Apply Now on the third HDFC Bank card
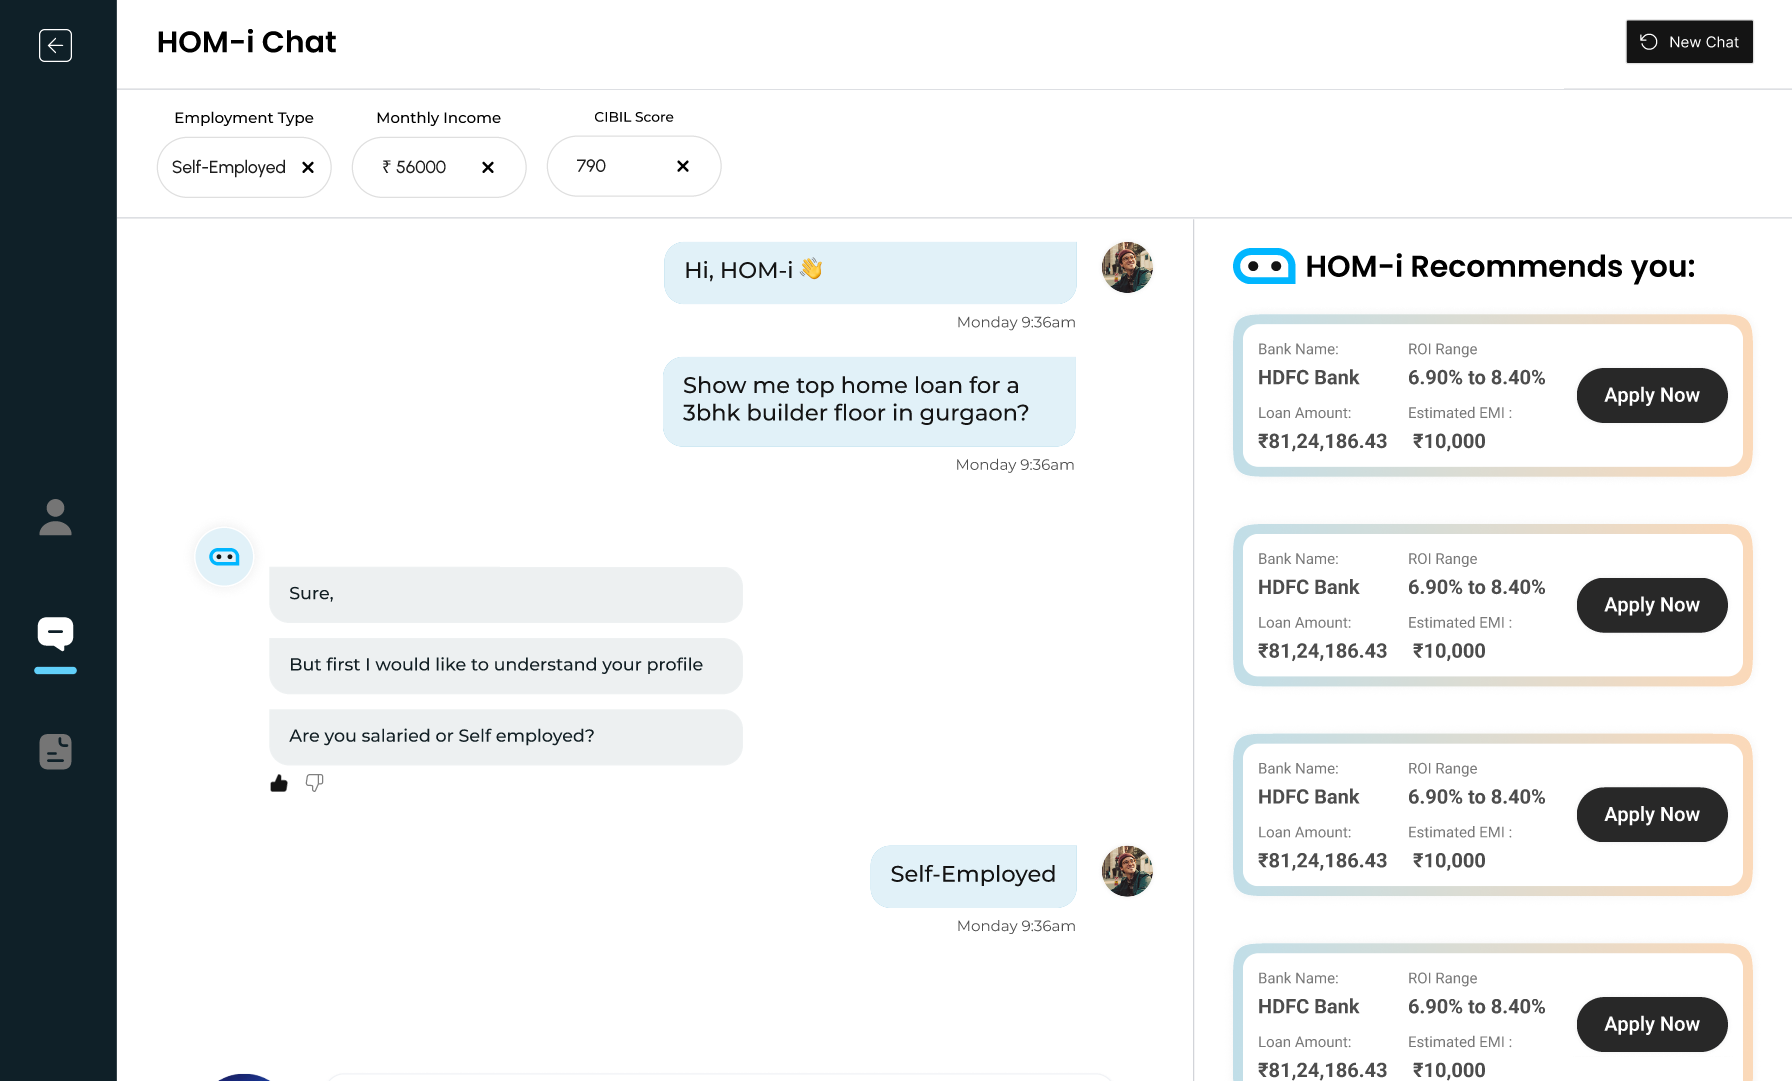The image size is (1792, 1081). point(1652,814)
